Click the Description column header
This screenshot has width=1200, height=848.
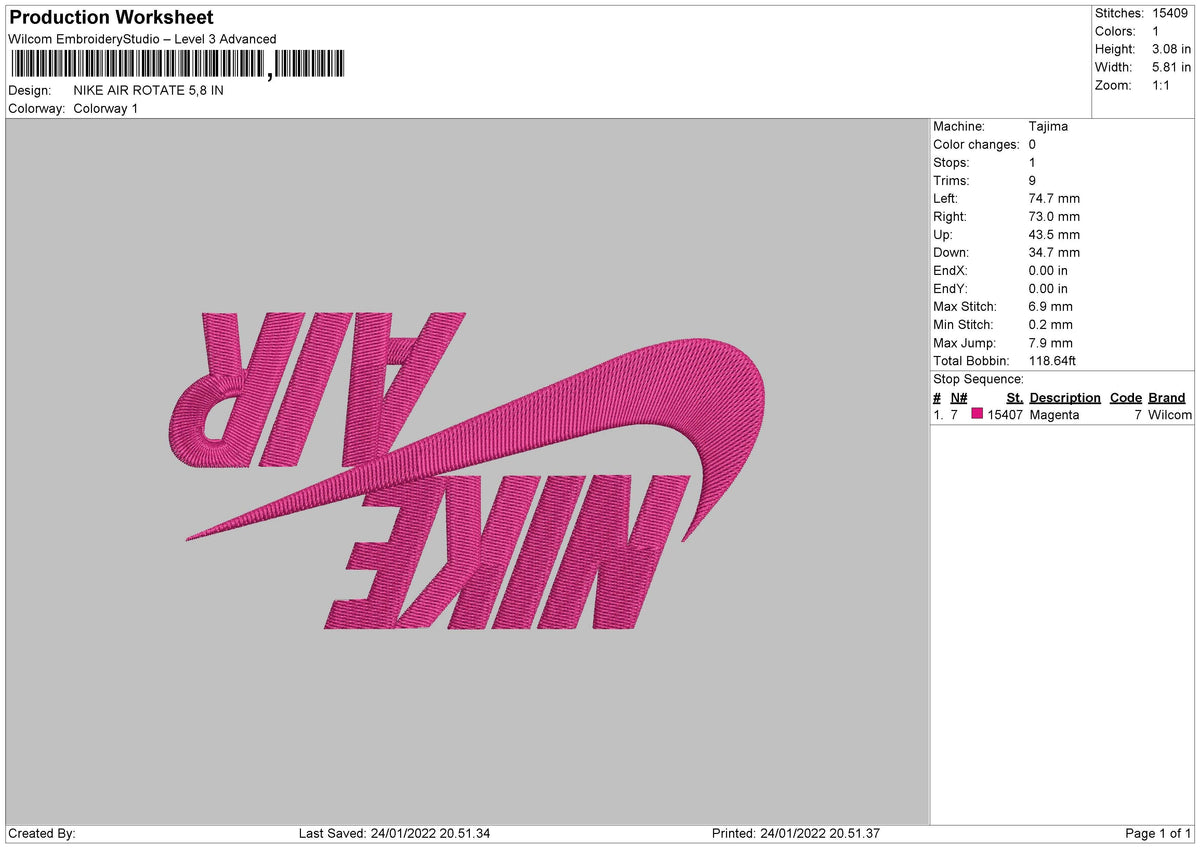click(x=1065, y=397)
